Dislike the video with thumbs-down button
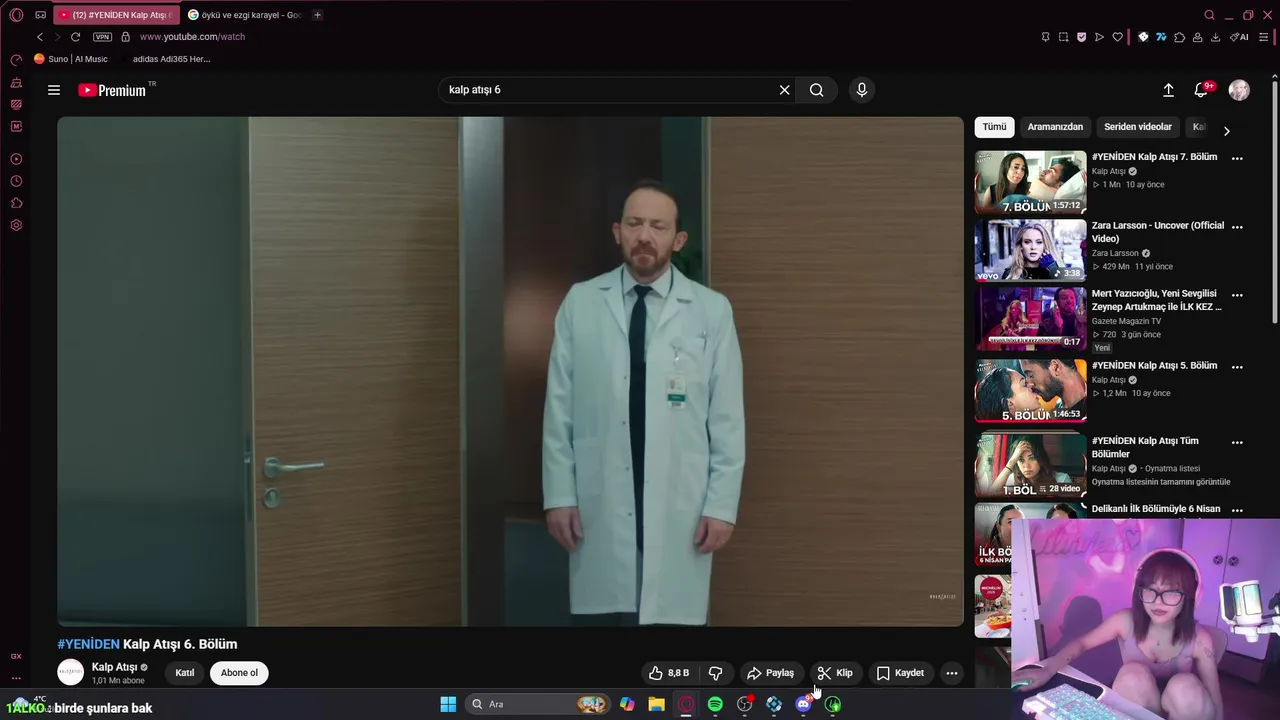 (716, 673)
